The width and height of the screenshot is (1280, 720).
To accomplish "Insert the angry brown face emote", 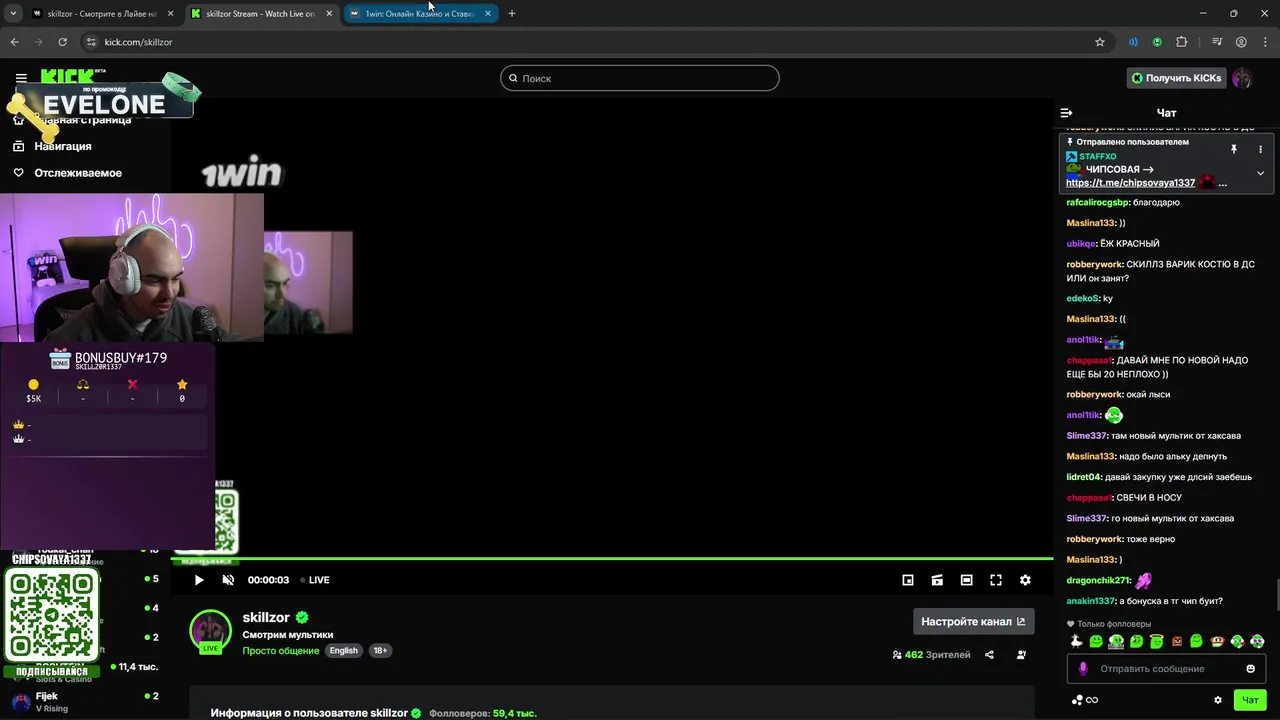I will (x=1177, y=641).
